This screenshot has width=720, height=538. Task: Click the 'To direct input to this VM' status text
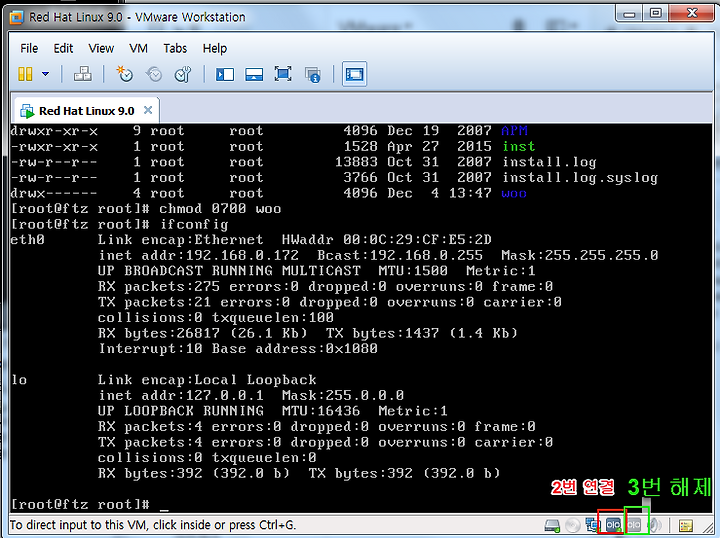pos(153,525)
